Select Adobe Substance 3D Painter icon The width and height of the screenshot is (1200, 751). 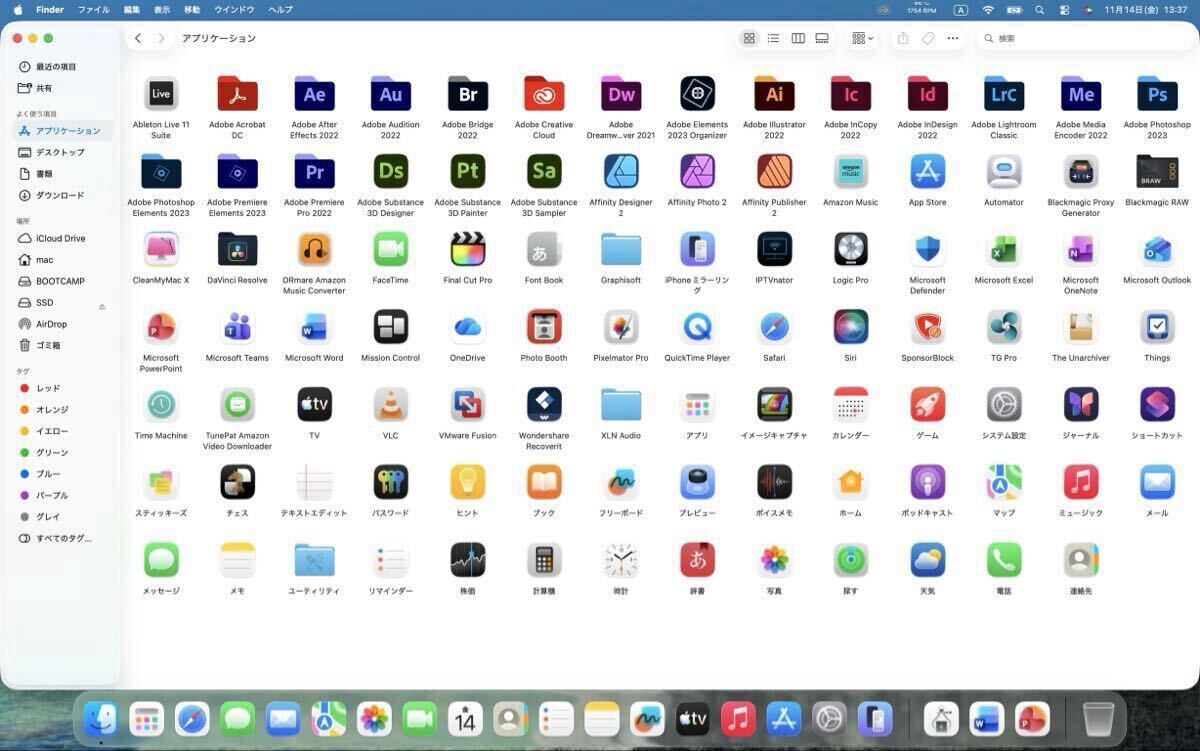tap(467, 171)
